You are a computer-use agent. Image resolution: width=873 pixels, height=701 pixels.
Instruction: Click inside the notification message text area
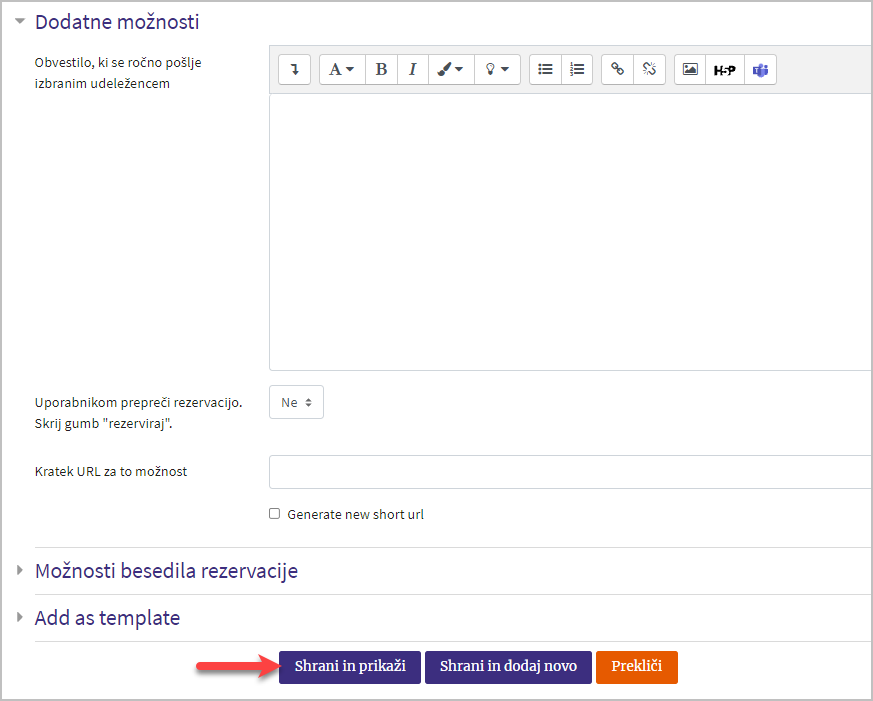coord(570,232)
